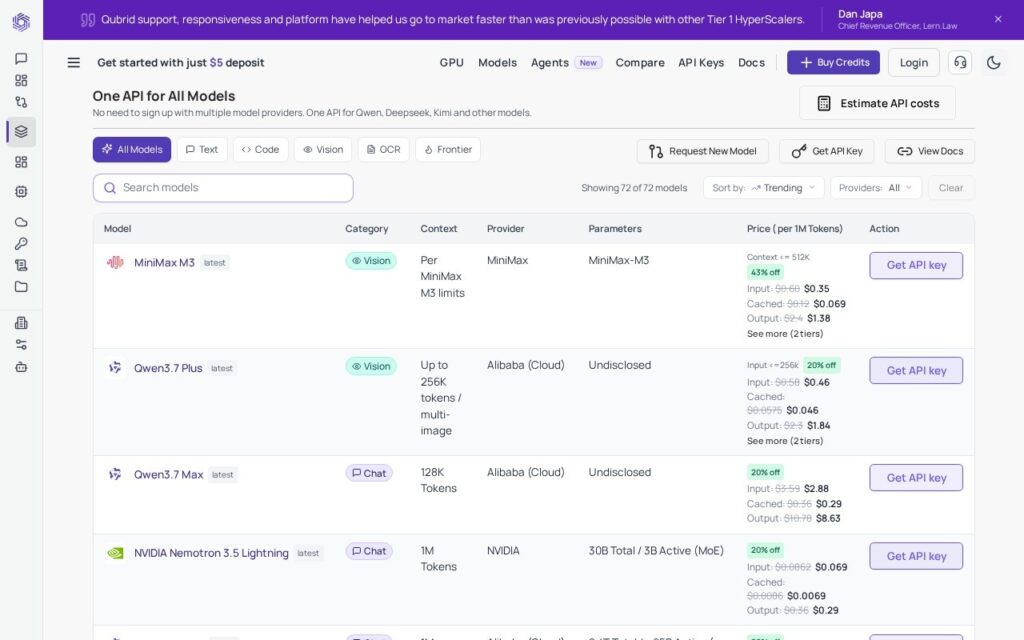
Task: Click the View Docs button
Action: tap(930, 152)
